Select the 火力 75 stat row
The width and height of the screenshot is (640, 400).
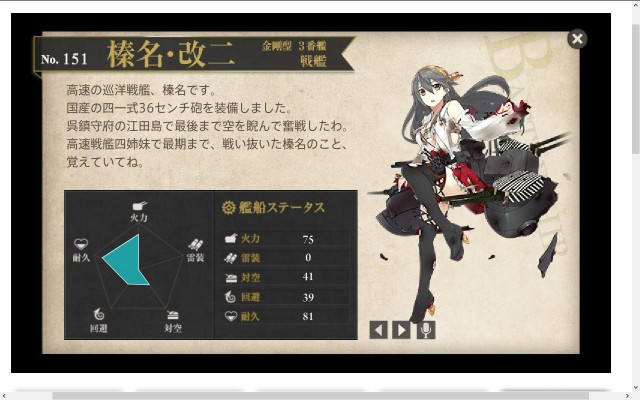coord(286,239)
